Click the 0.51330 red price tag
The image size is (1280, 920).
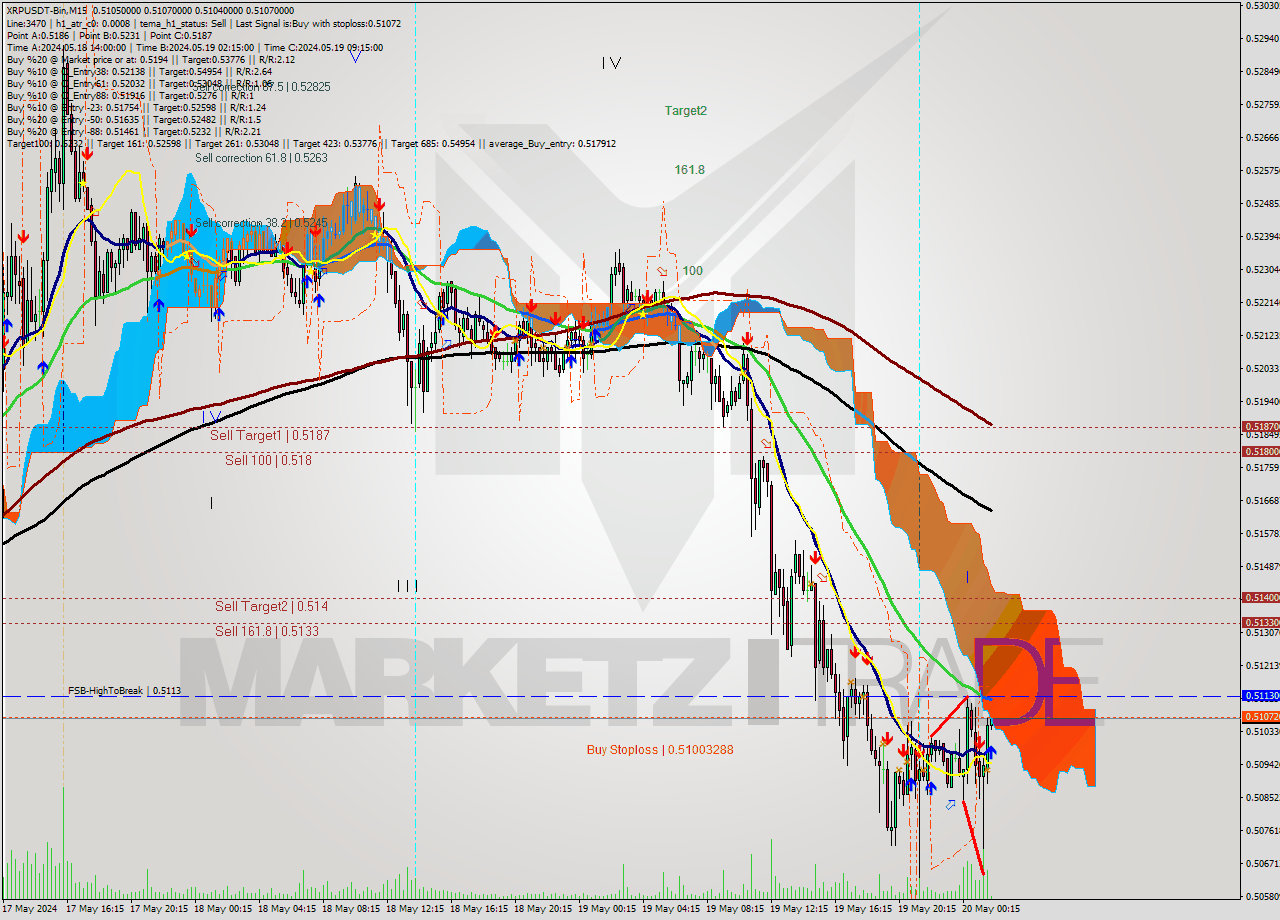tap(1260, 622)
